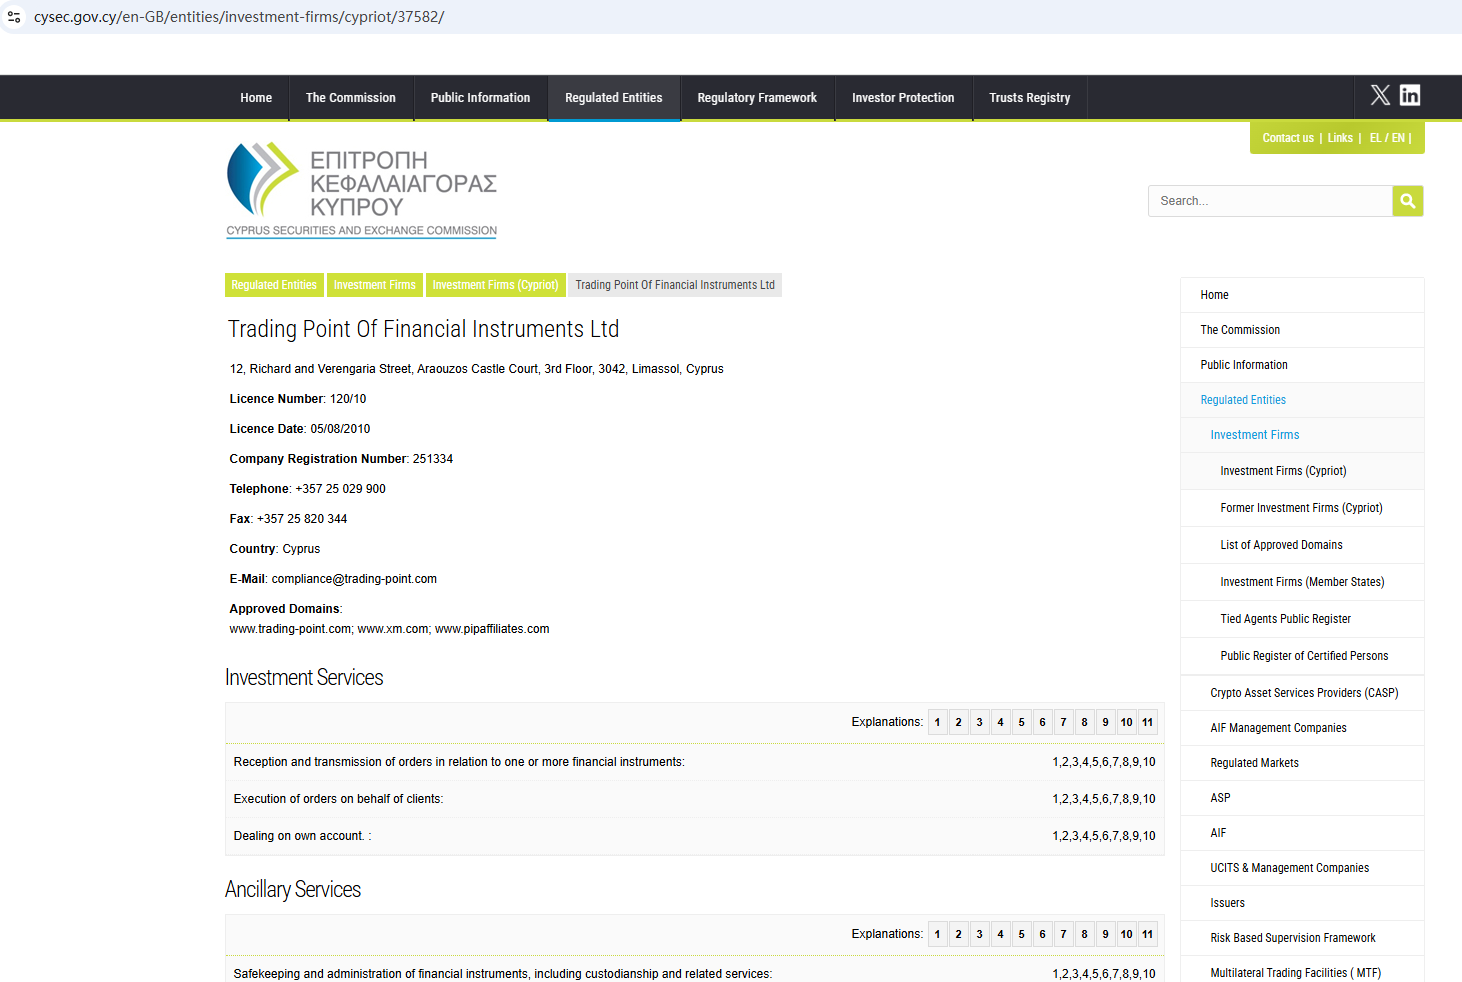
Task: Open Public Information top navigation menu
Action: click(x=481, y=98)
